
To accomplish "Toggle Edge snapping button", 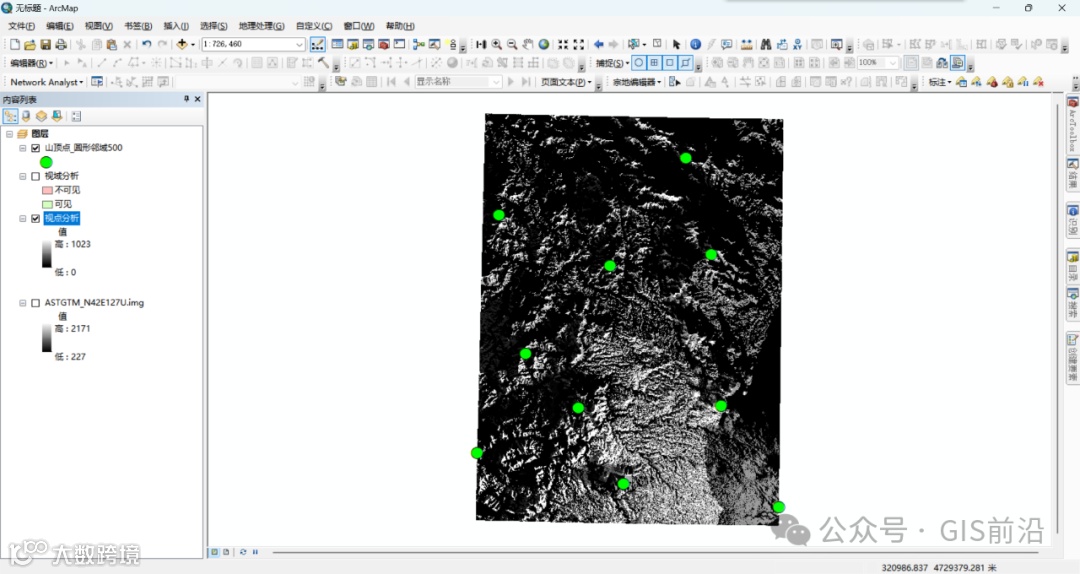I will 685,63.
